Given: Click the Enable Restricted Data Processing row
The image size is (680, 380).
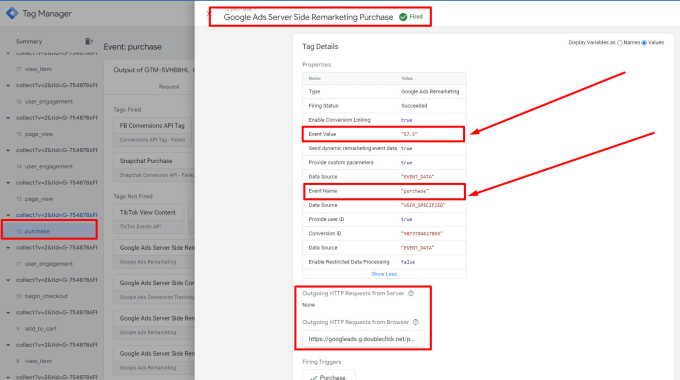Looking at the screenshot, I should [x=384, y=262].
